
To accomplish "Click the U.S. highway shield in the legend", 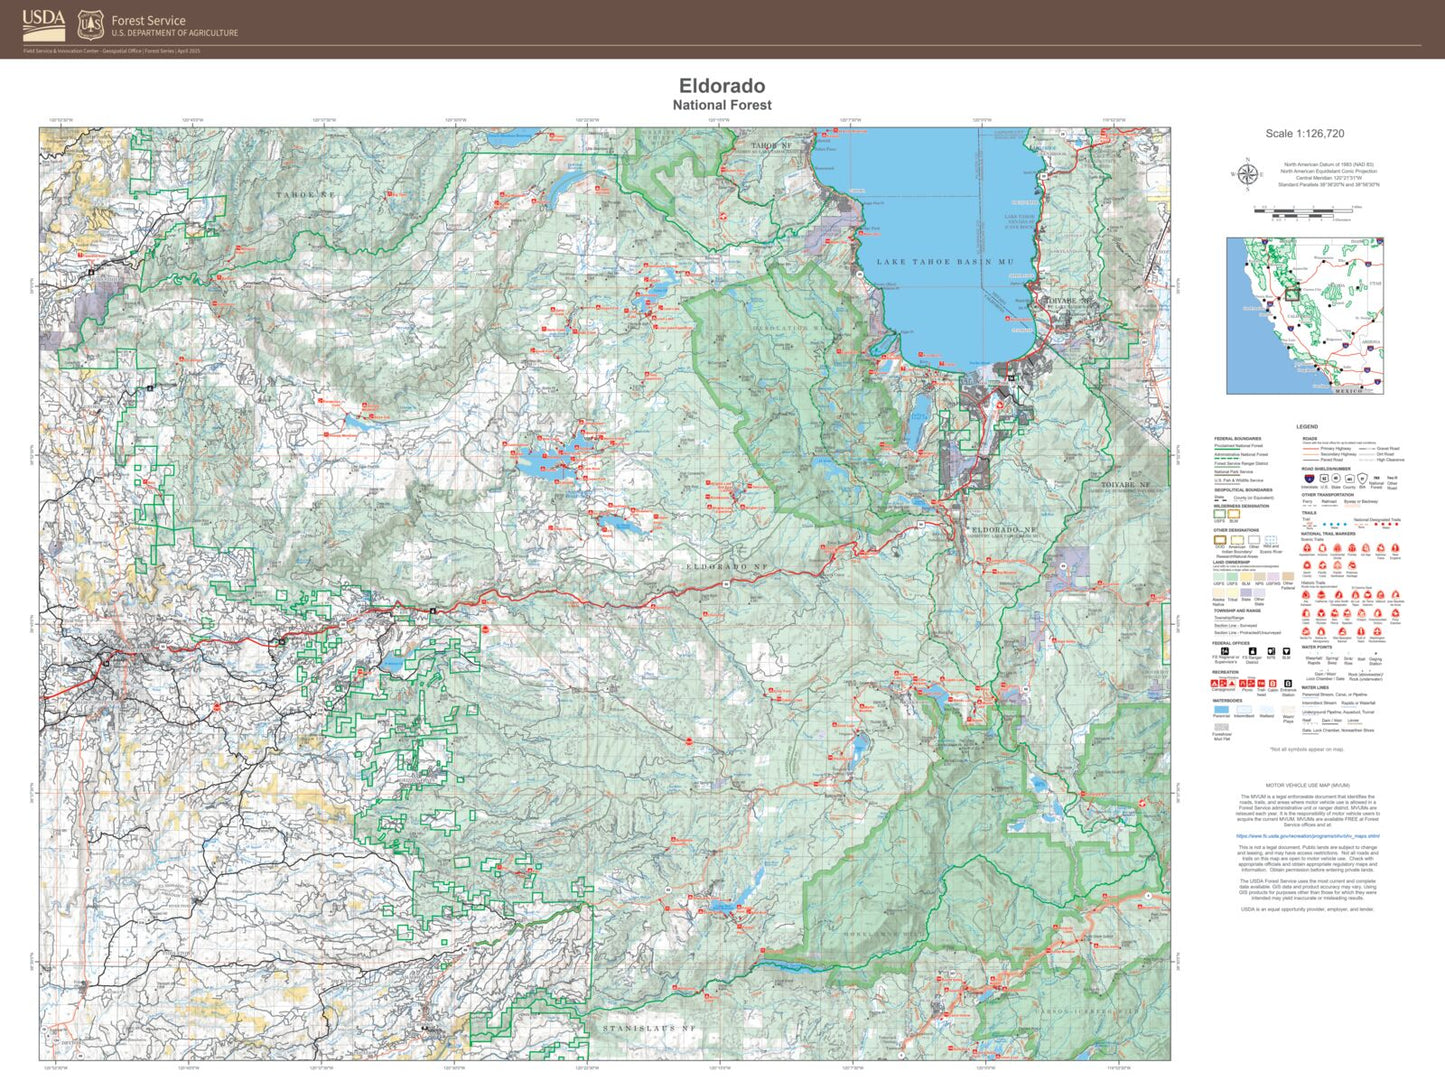I will (x=1323, y=479).
